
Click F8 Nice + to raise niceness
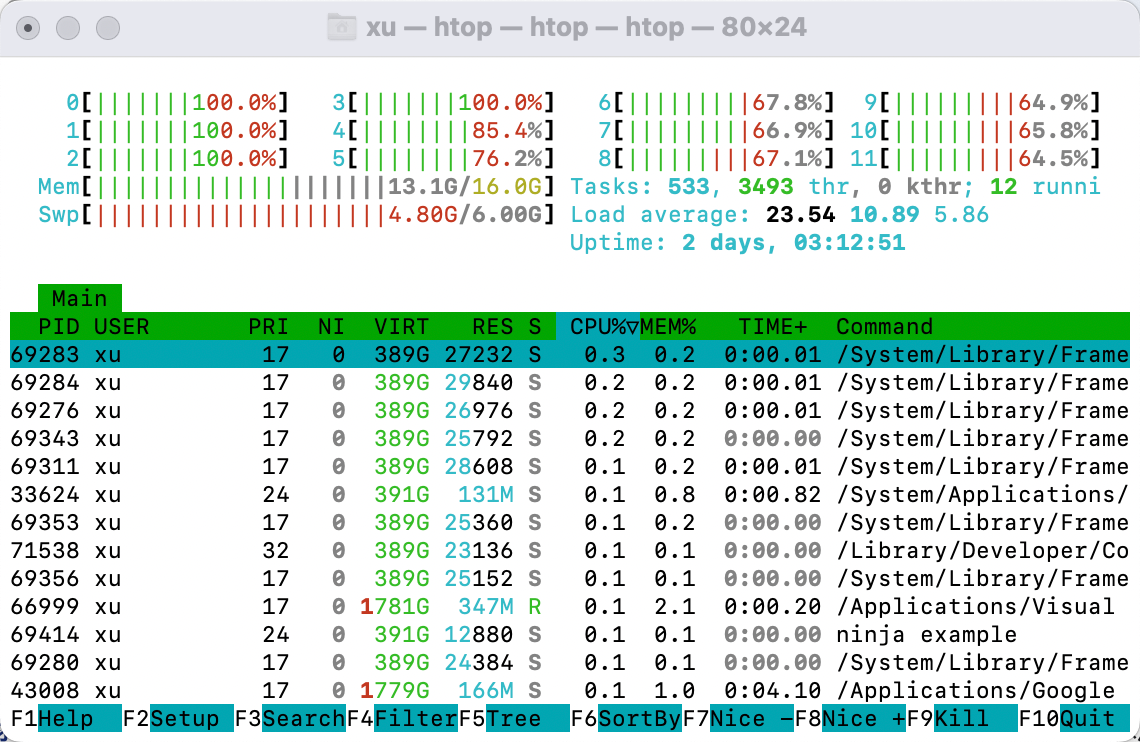[850, 719]
